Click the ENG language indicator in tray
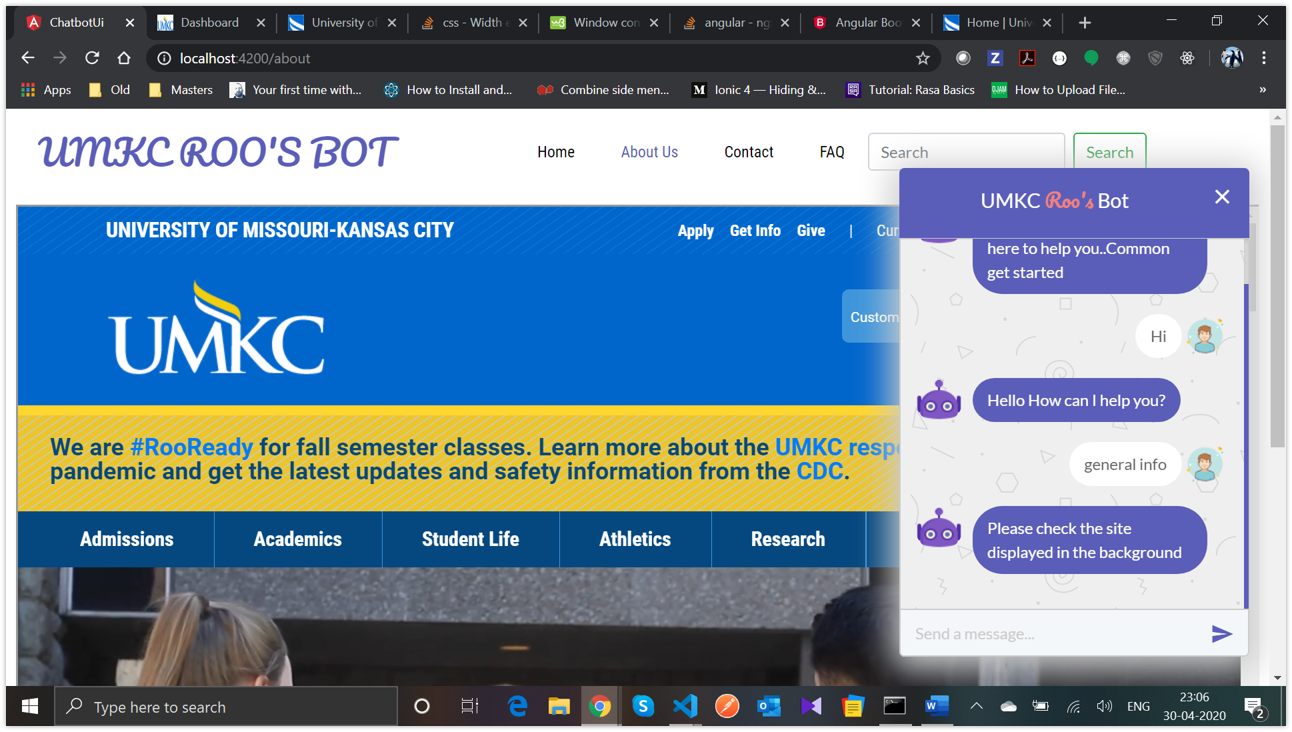The width and height of the screenshot is (1292, 732). click(1138, 707)
